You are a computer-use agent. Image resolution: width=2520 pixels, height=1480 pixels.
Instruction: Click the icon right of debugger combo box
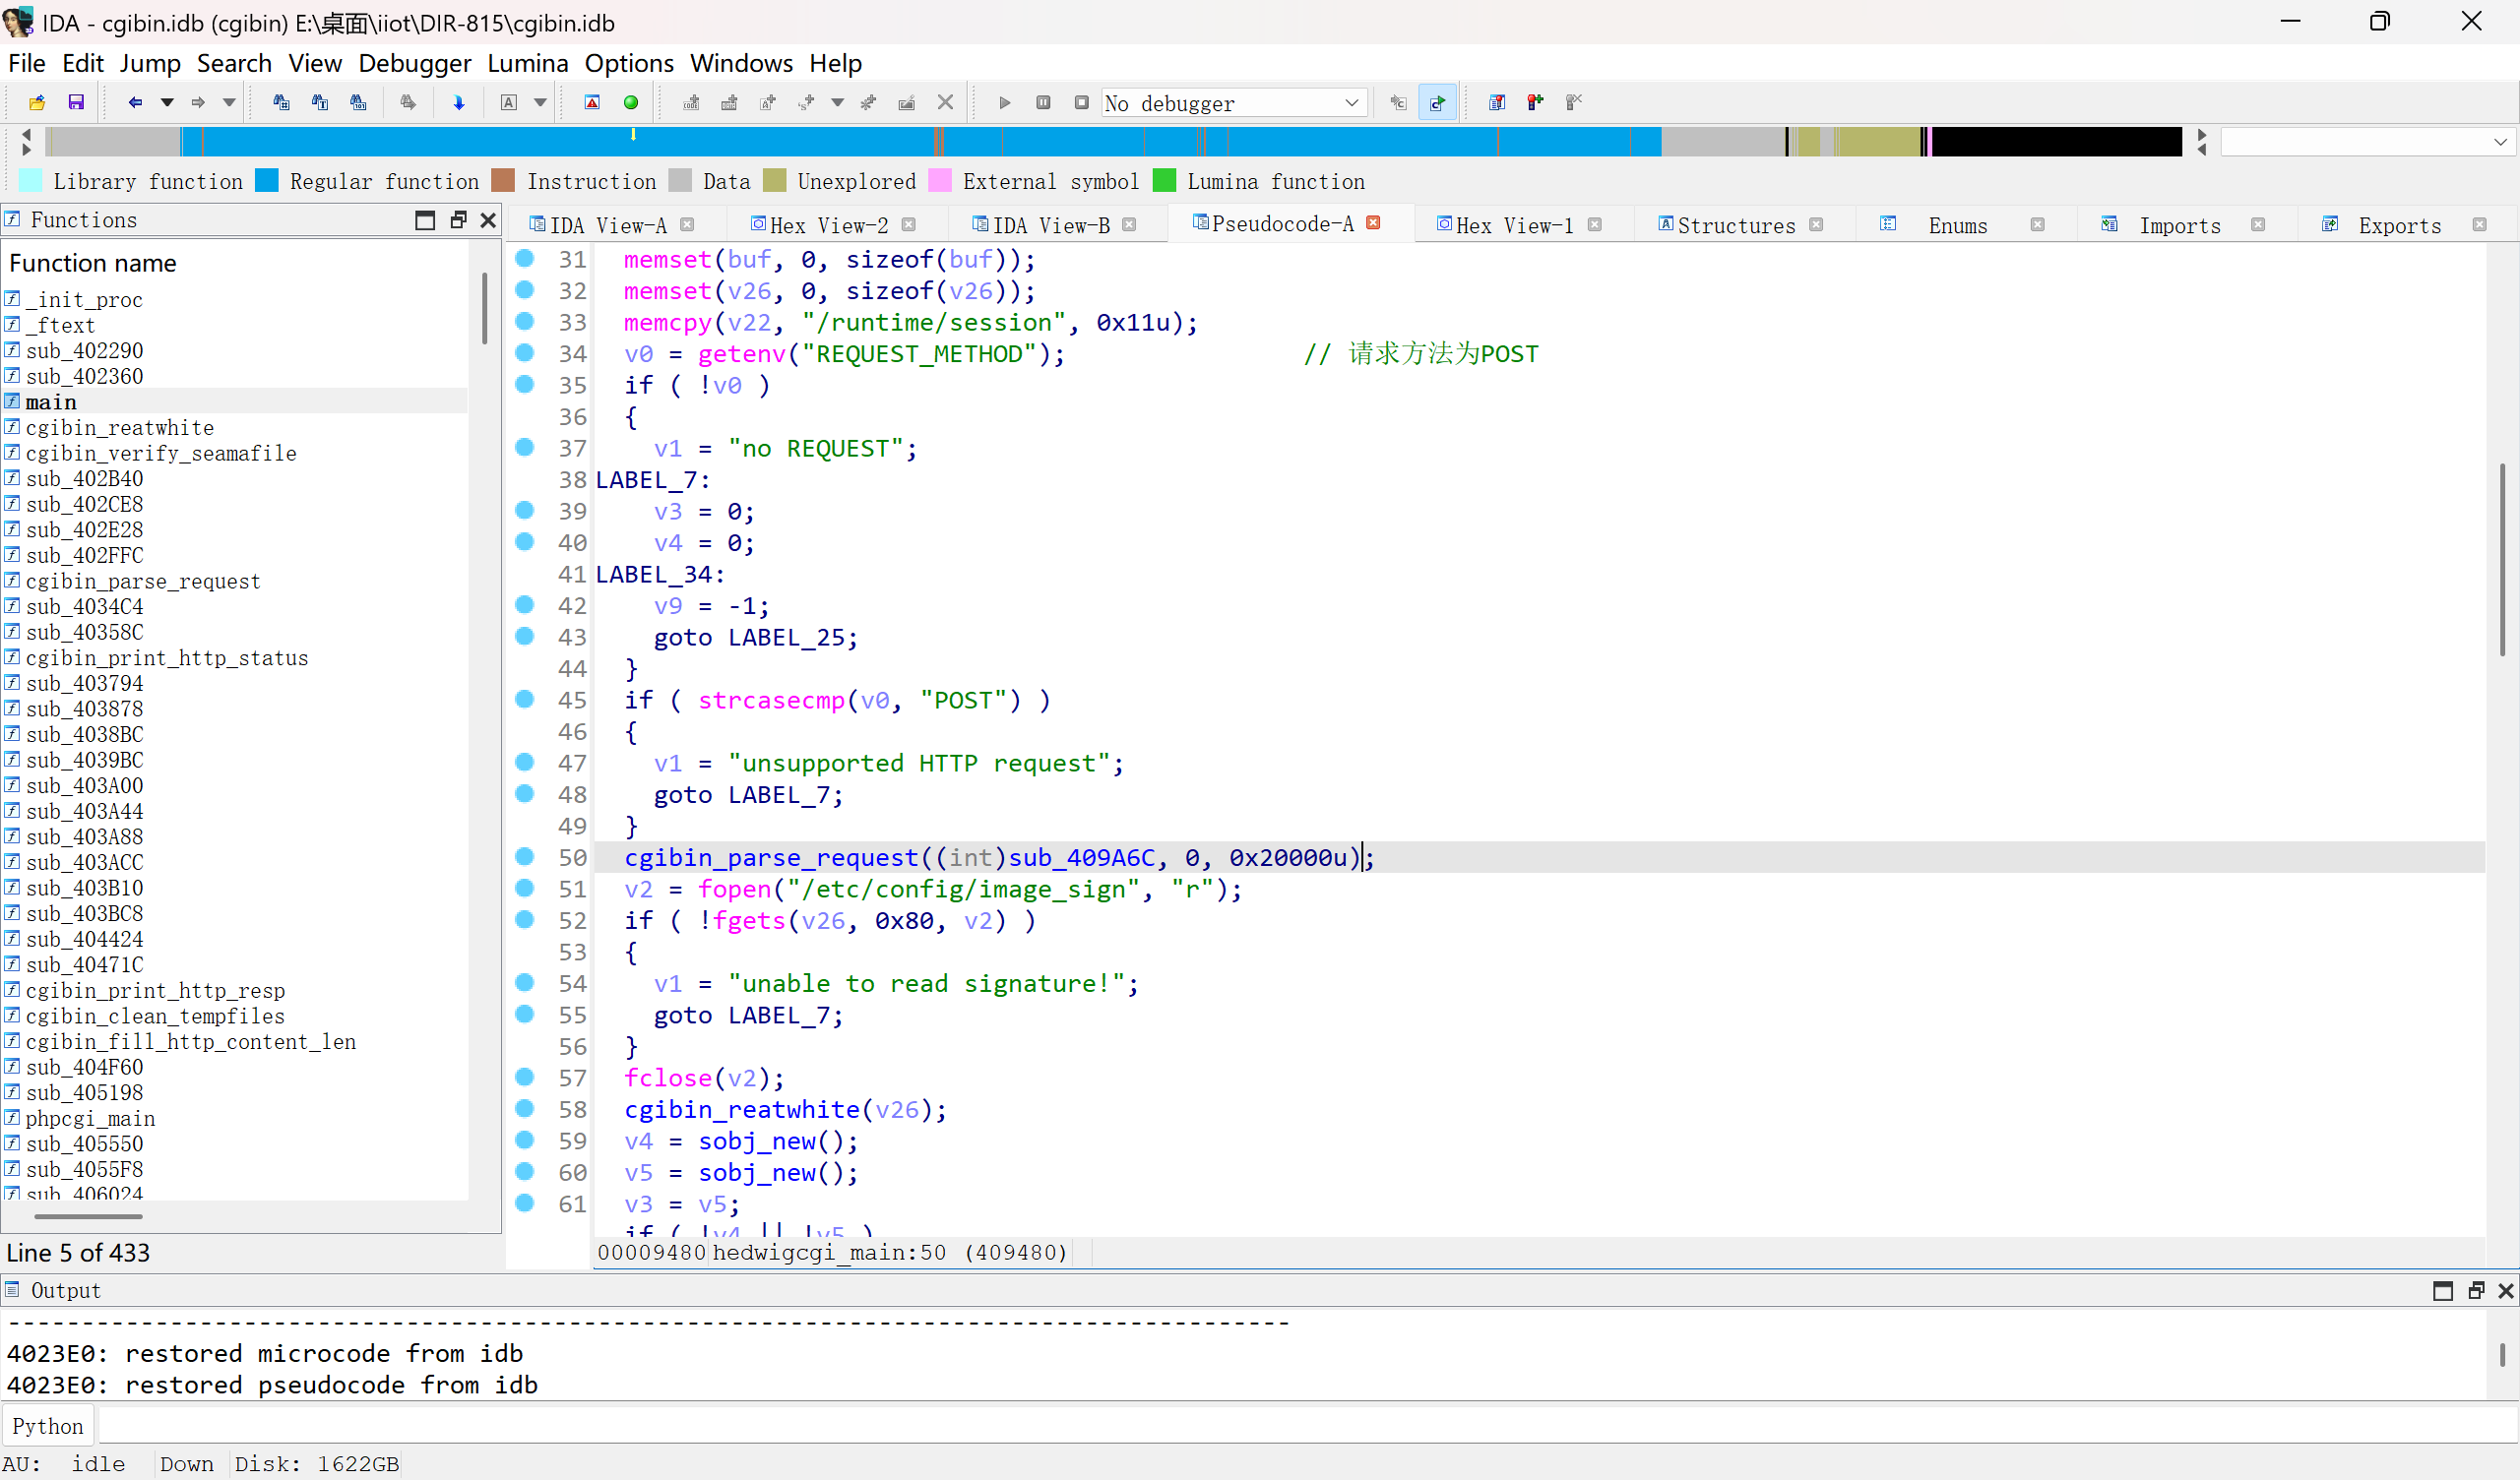tap(1398, 103)
